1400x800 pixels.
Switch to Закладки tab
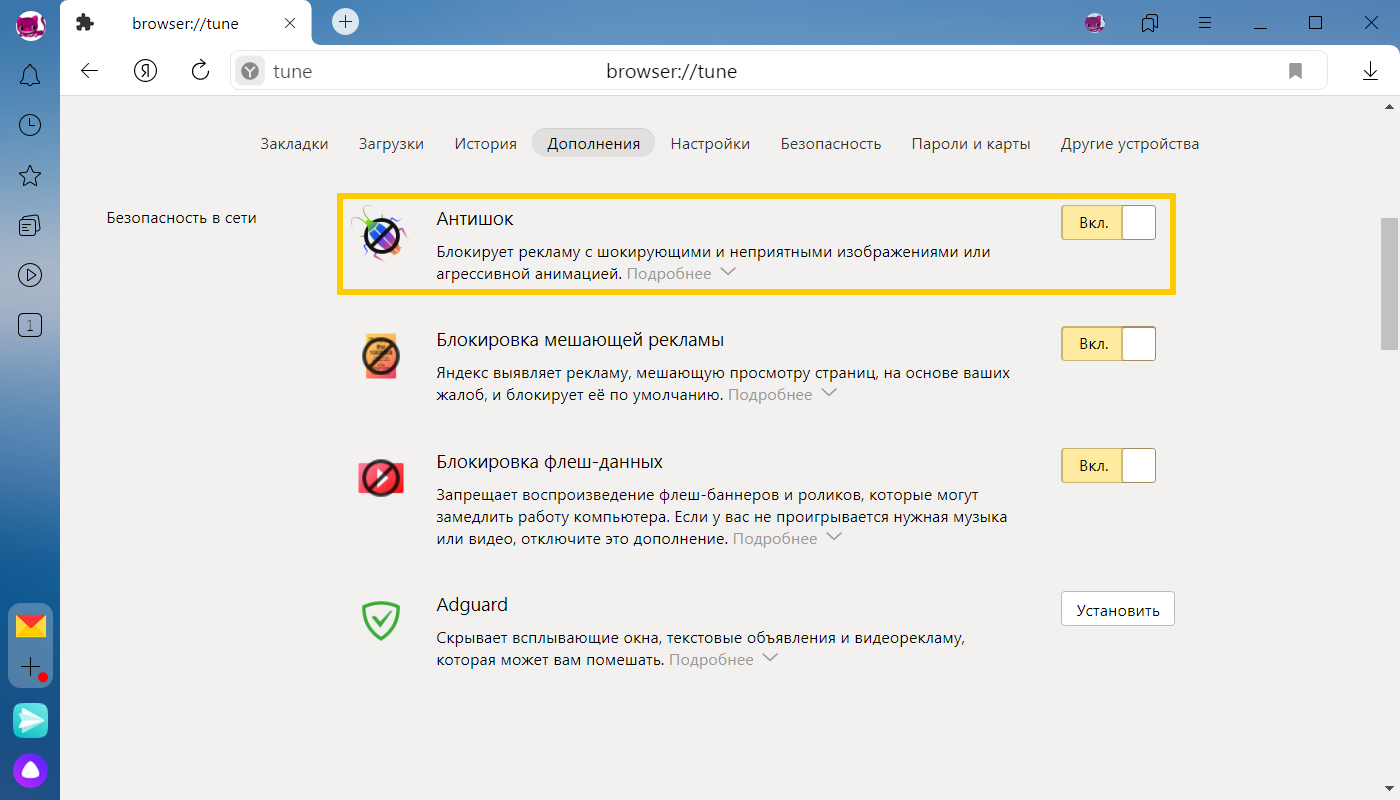pos(294,143)
